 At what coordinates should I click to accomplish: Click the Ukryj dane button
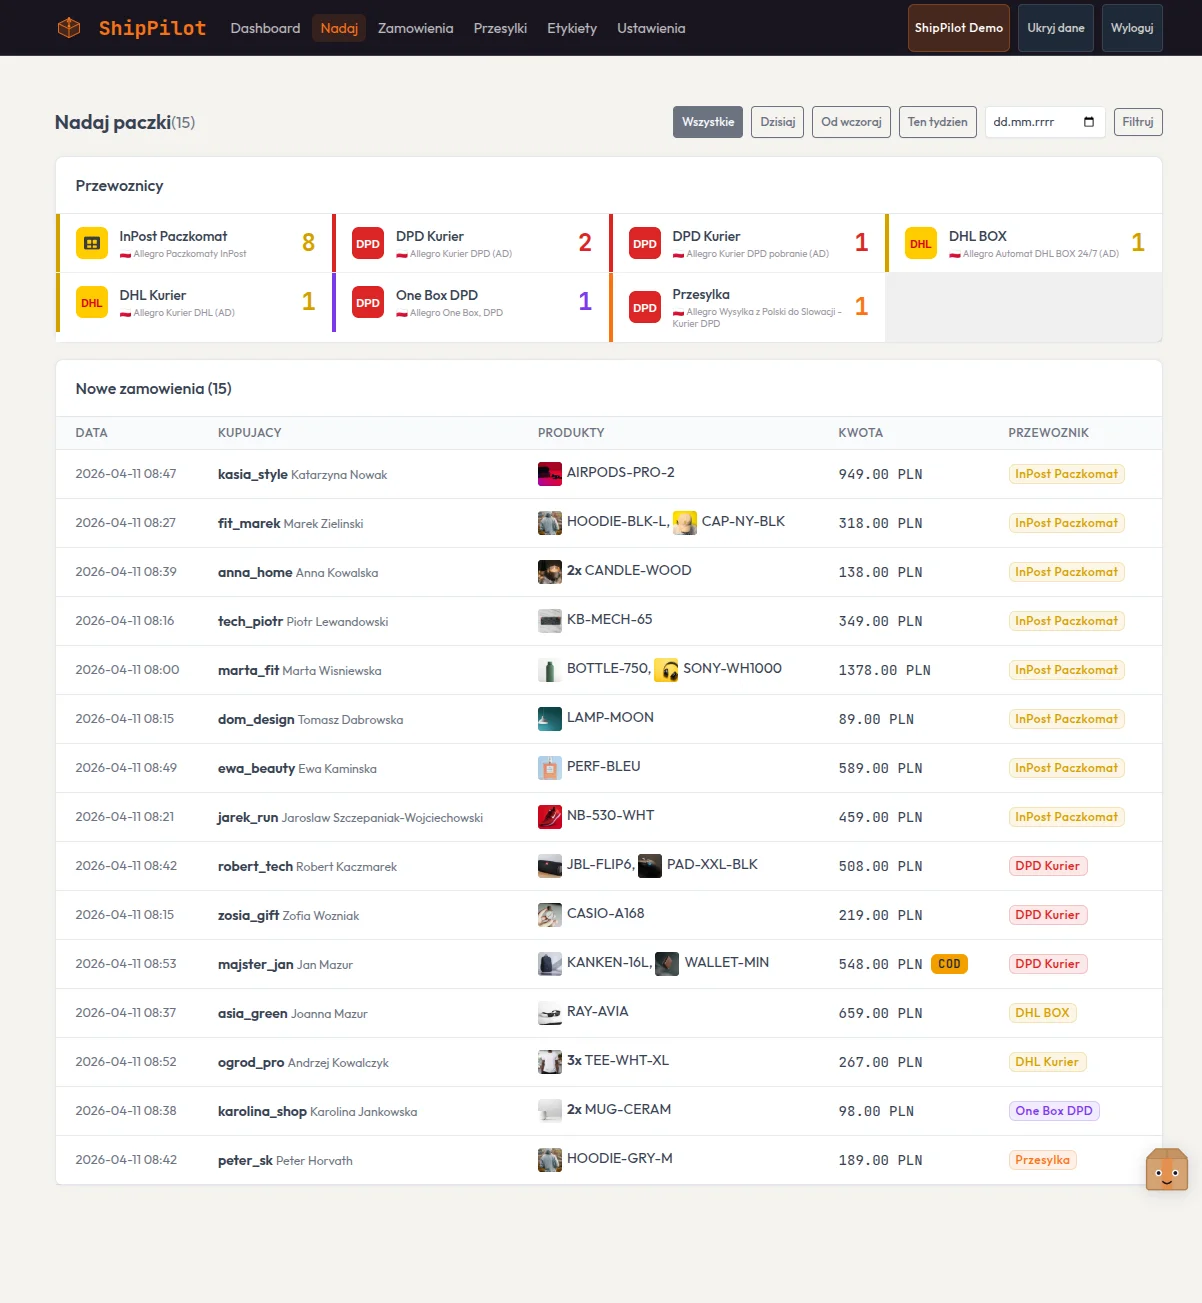(1056, 28)
